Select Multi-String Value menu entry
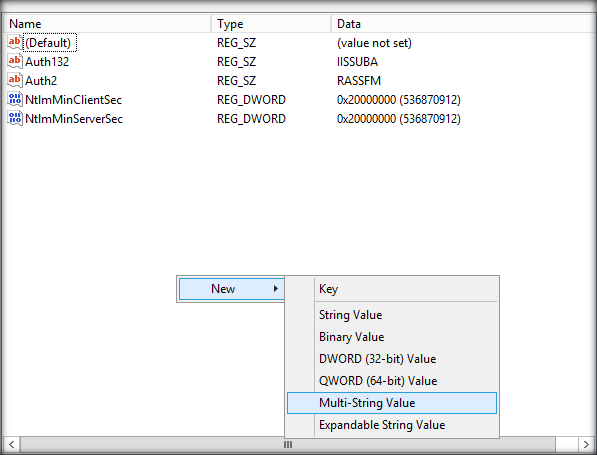Image resolution: width=597 pixels, height=455 pixels. (x=392, y=403)
